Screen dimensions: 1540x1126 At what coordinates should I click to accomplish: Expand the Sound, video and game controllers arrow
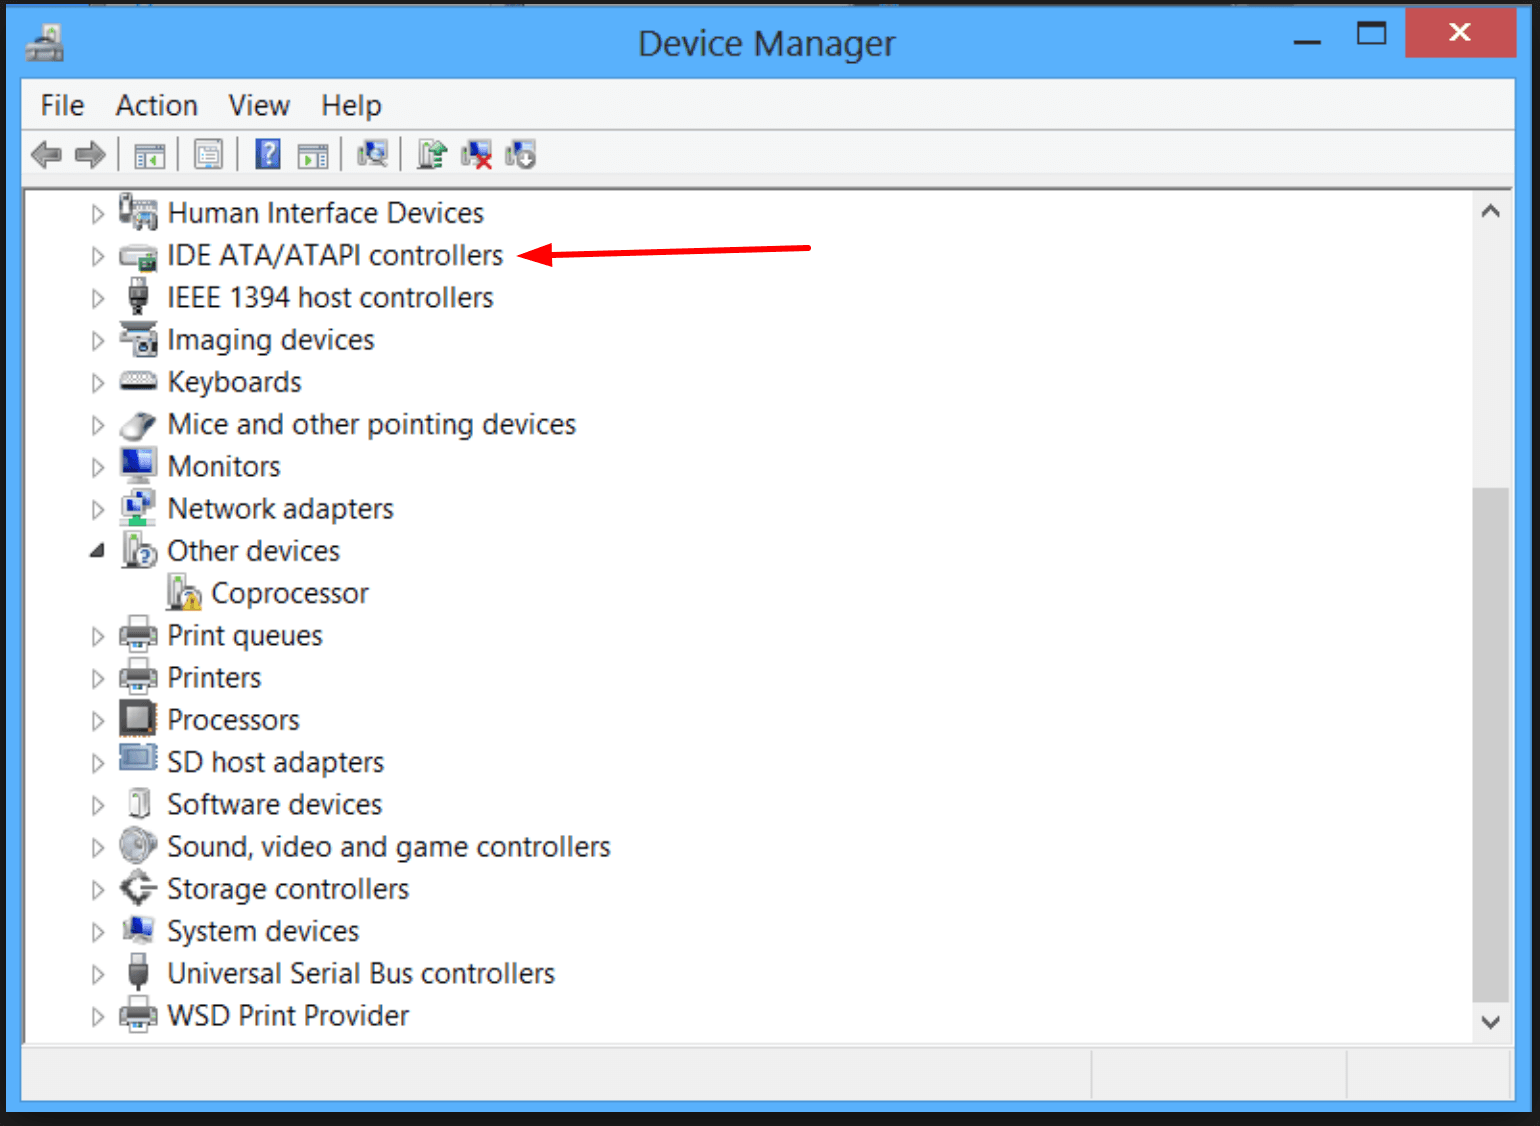point(97,848)
